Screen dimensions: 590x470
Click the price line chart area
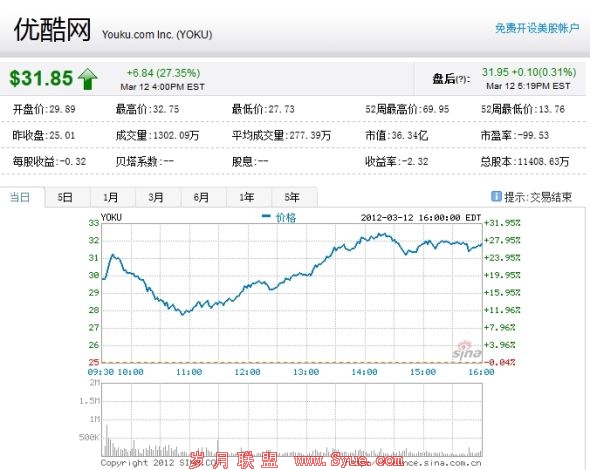292,293
